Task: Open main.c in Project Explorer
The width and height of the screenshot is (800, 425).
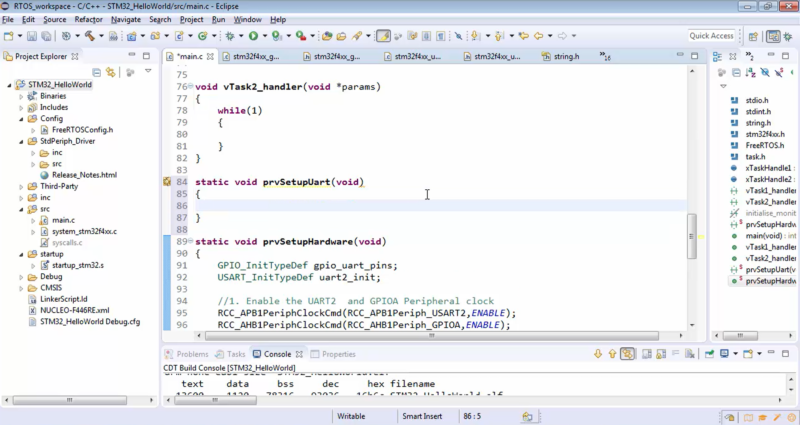Action: coord(62,220)
